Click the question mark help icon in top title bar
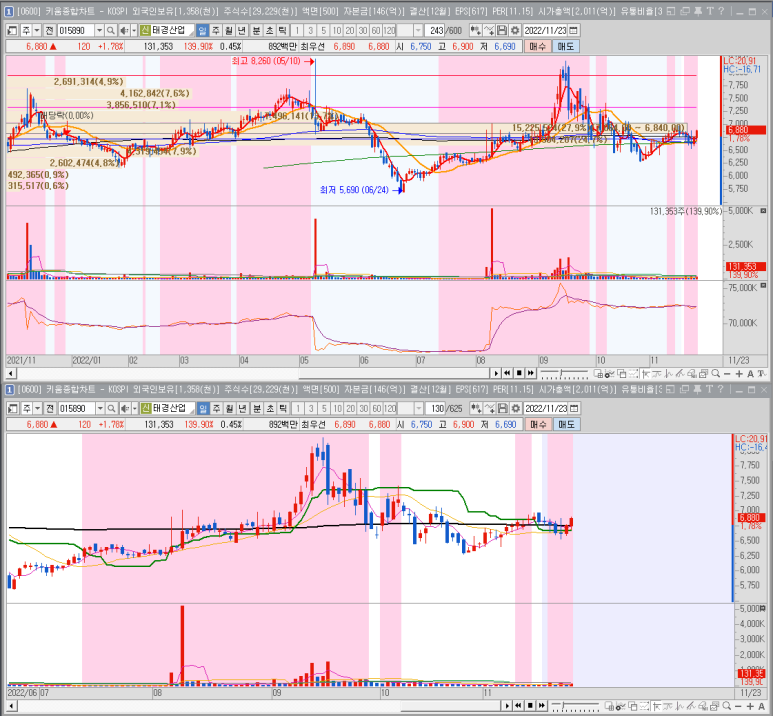 click(722, 11)
